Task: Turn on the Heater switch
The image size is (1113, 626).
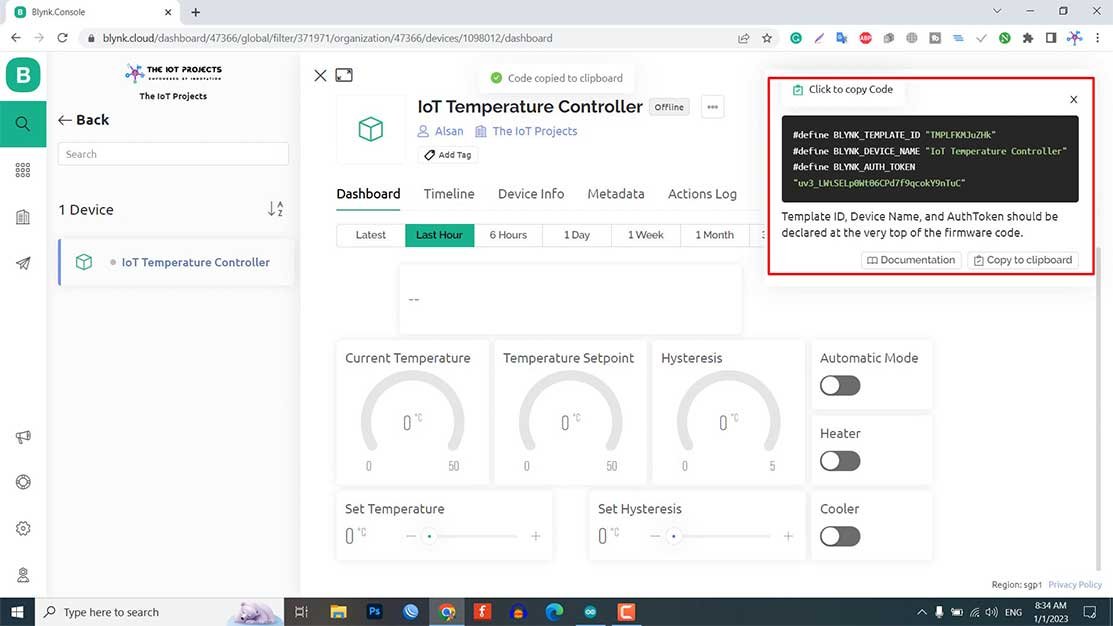Action: pos(839,461)
